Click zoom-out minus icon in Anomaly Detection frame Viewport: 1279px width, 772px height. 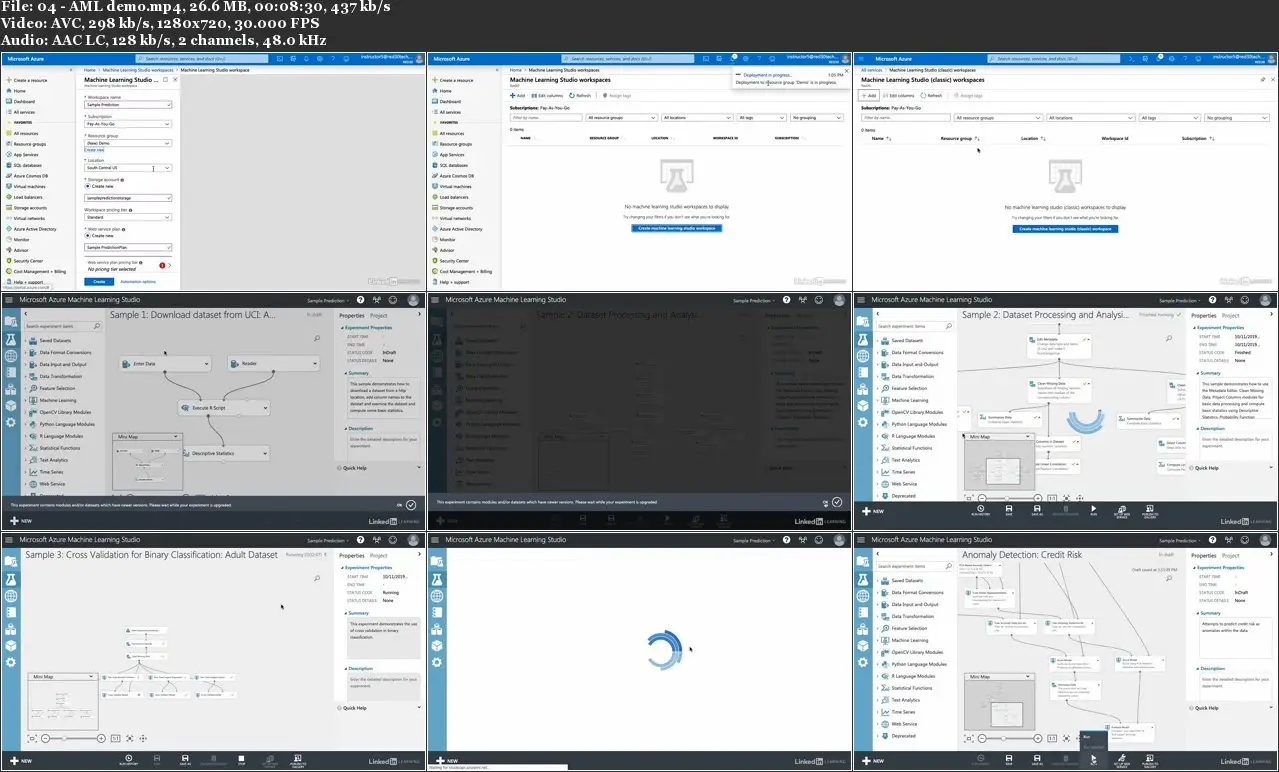click(981, 737)
